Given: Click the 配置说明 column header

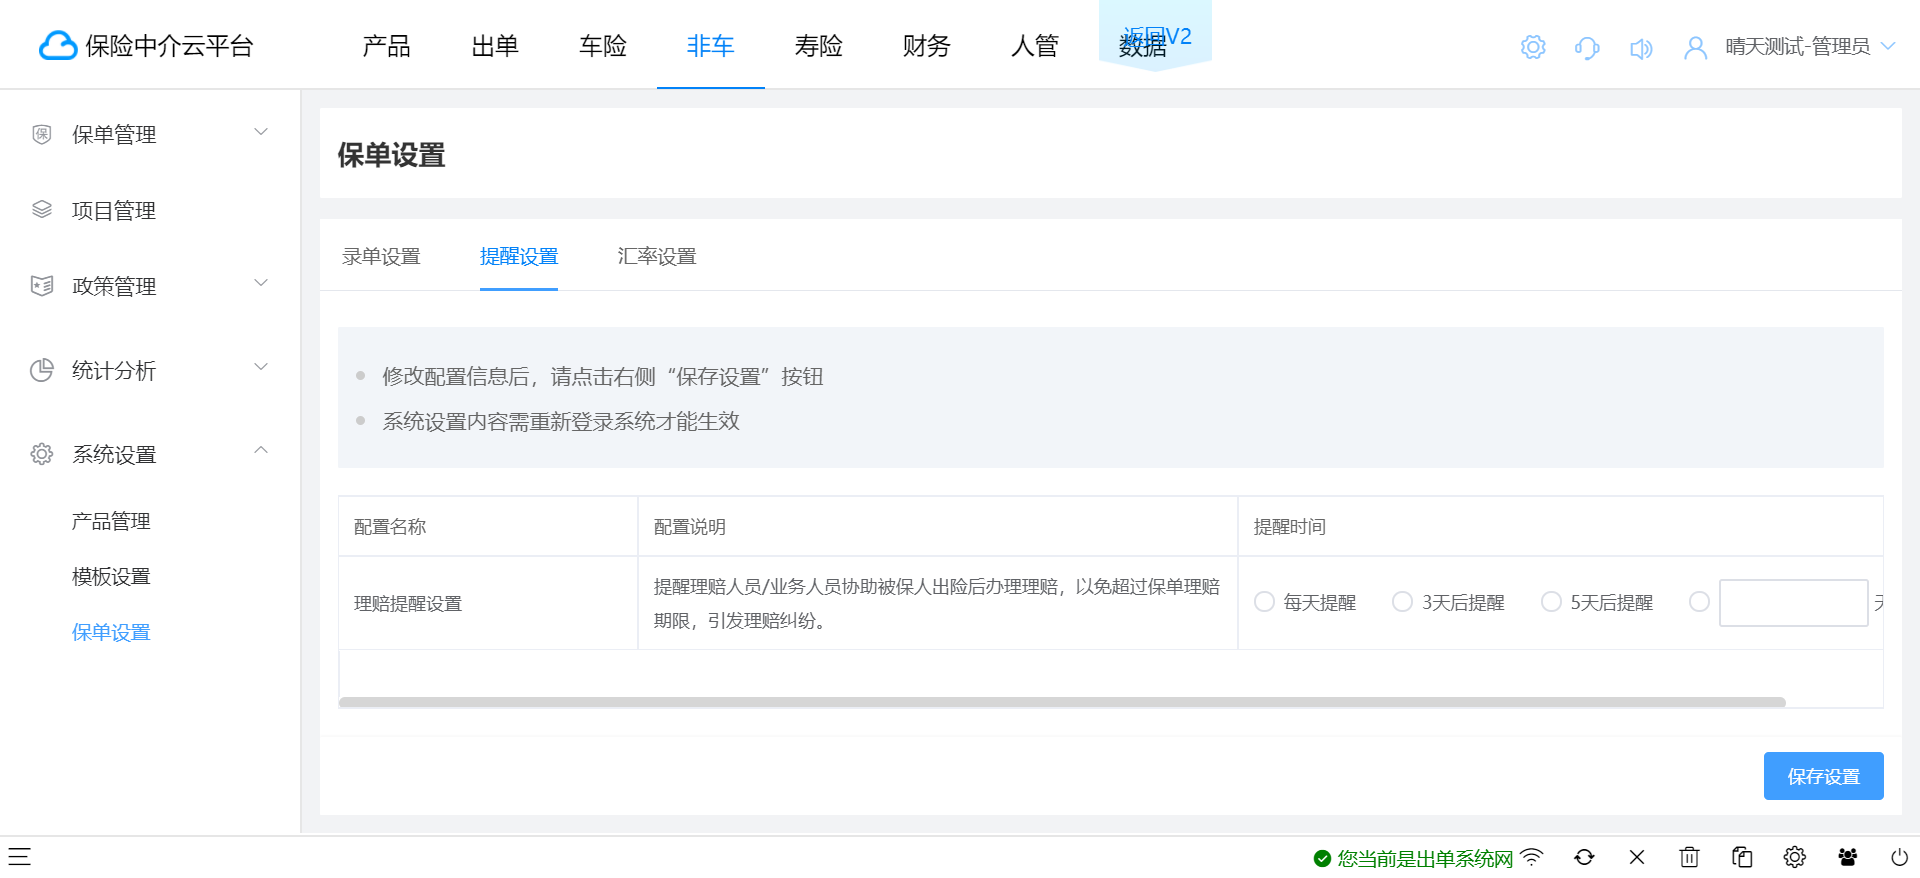Looking at the screenshot, I should [938, 526].
